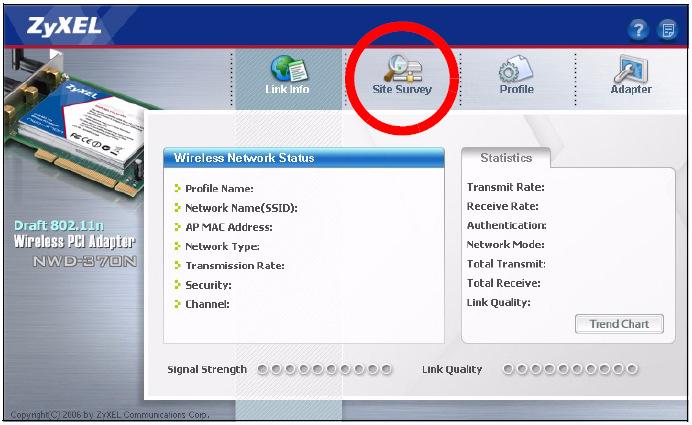Click the Profile Name label
This screenshot has height=425, width=692.
point(219,188)
